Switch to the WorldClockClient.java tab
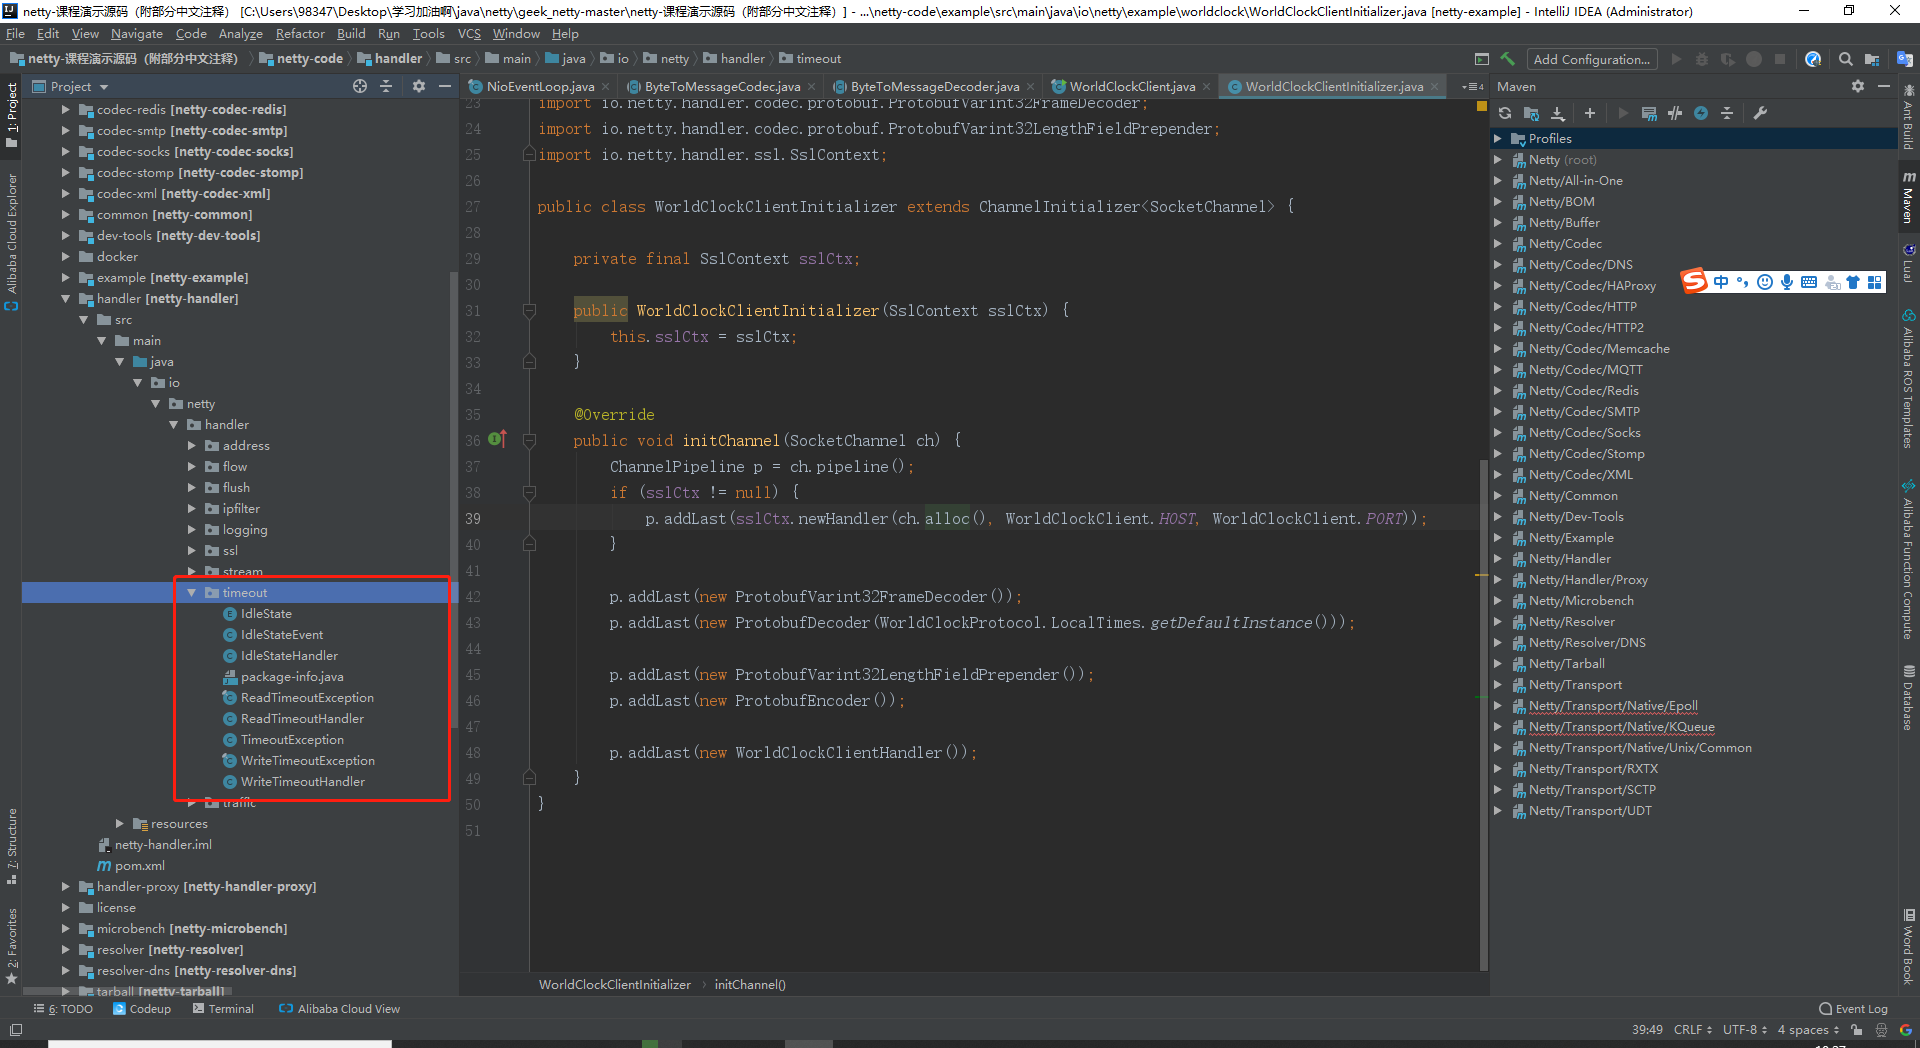The image size is (1920, 1048). 1132,87
